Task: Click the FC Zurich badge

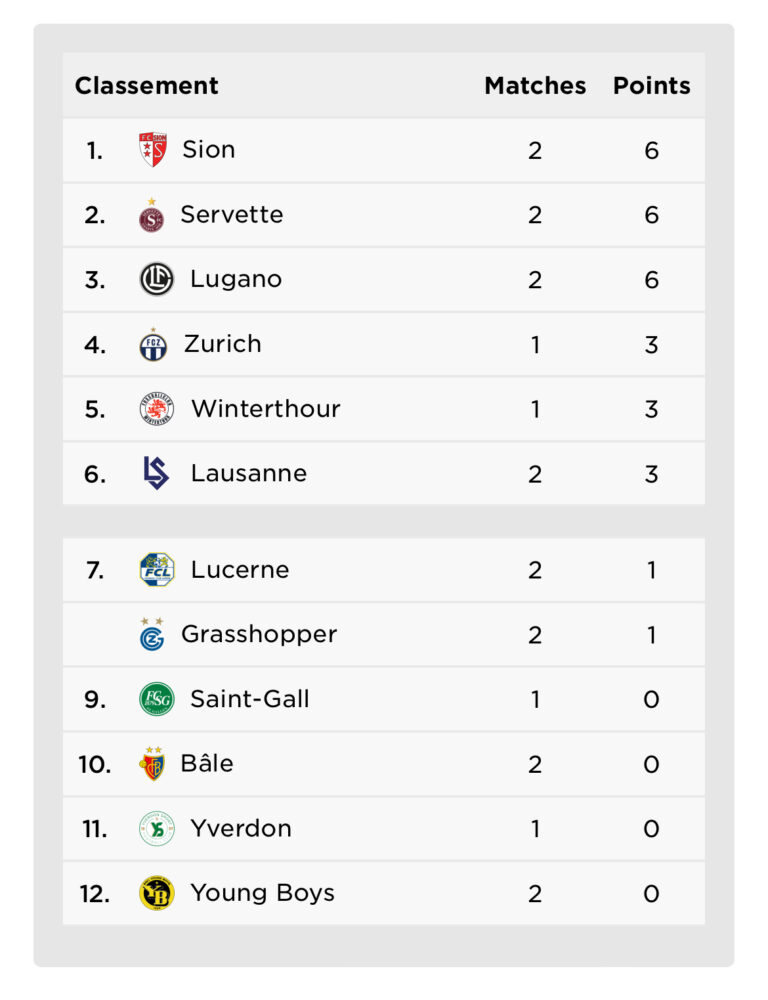Action: pos(153,344)
